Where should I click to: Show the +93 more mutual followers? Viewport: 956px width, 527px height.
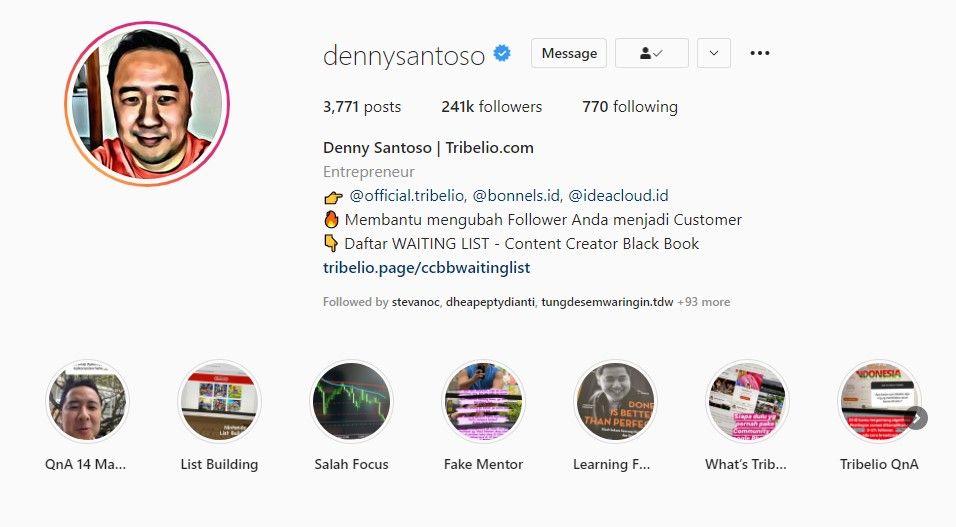[704, 302]
